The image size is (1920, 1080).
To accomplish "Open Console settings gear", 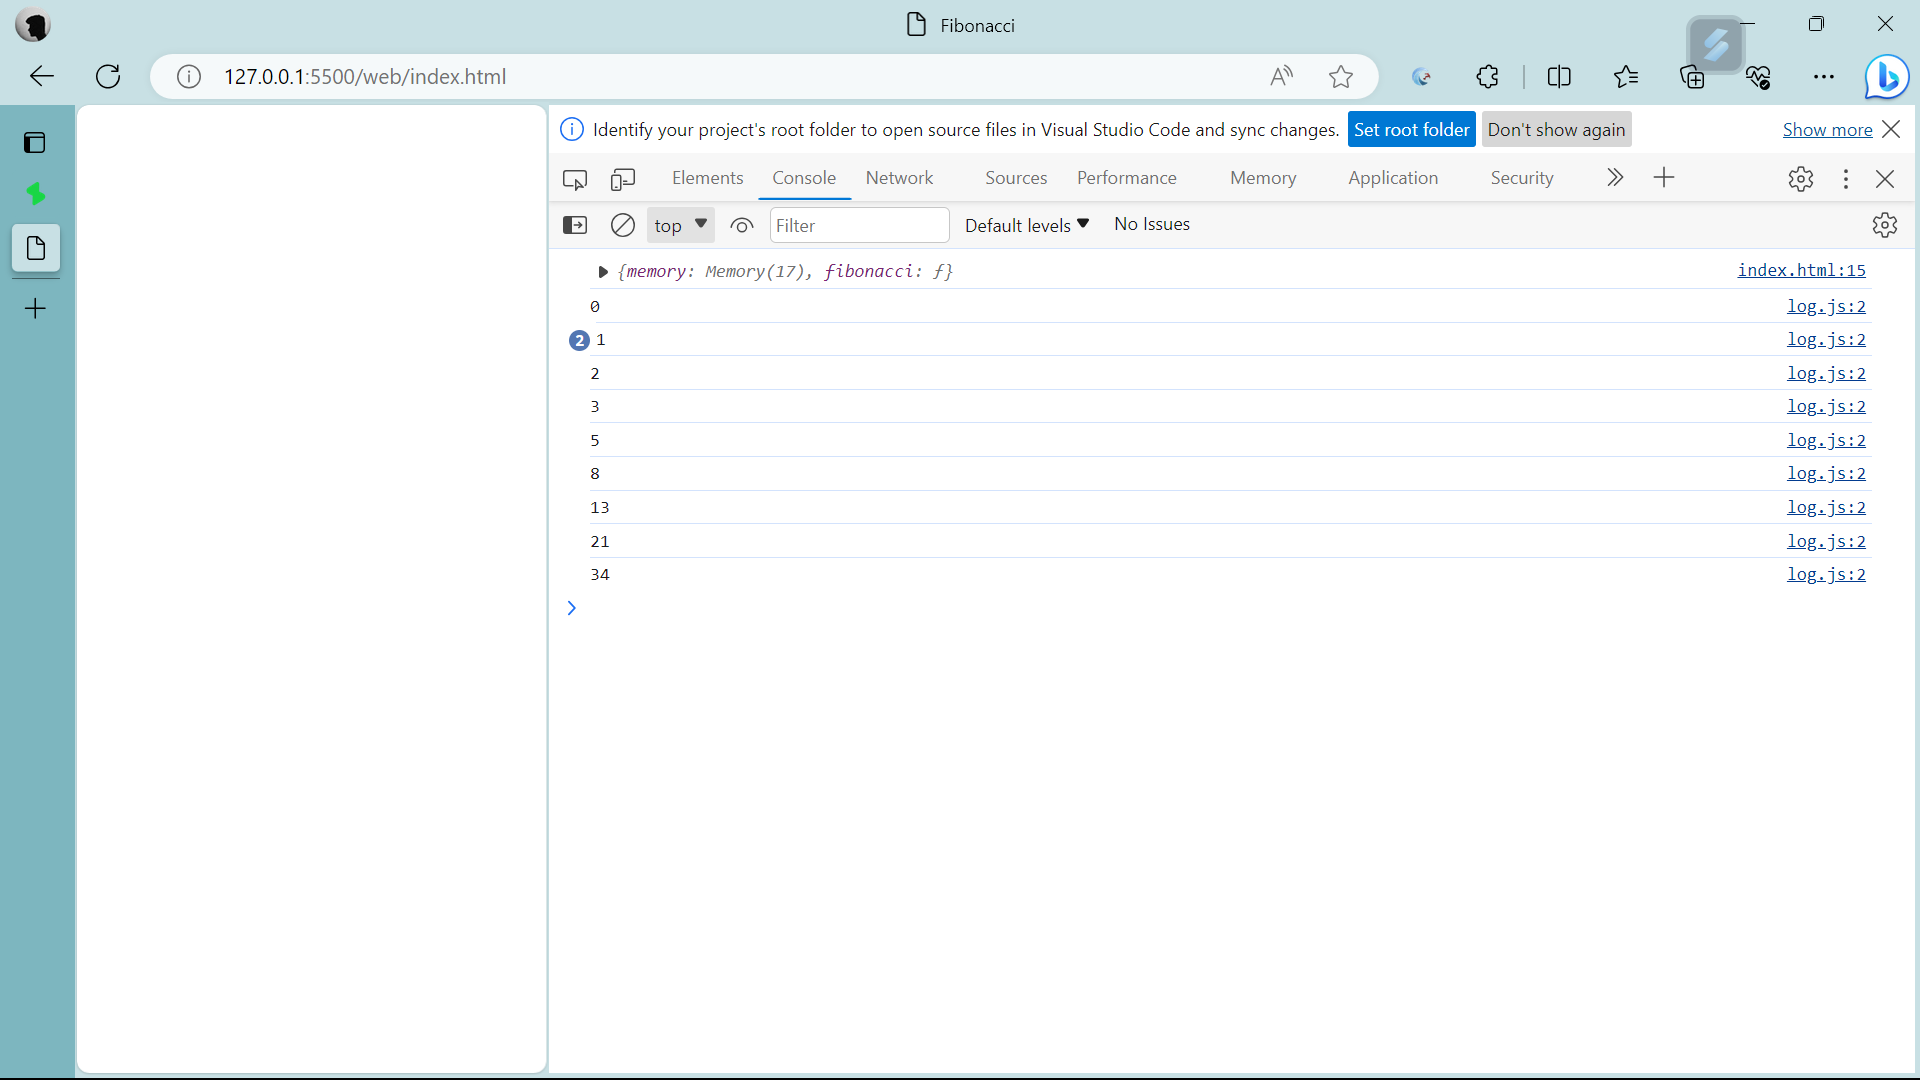I will [1885, 225].
